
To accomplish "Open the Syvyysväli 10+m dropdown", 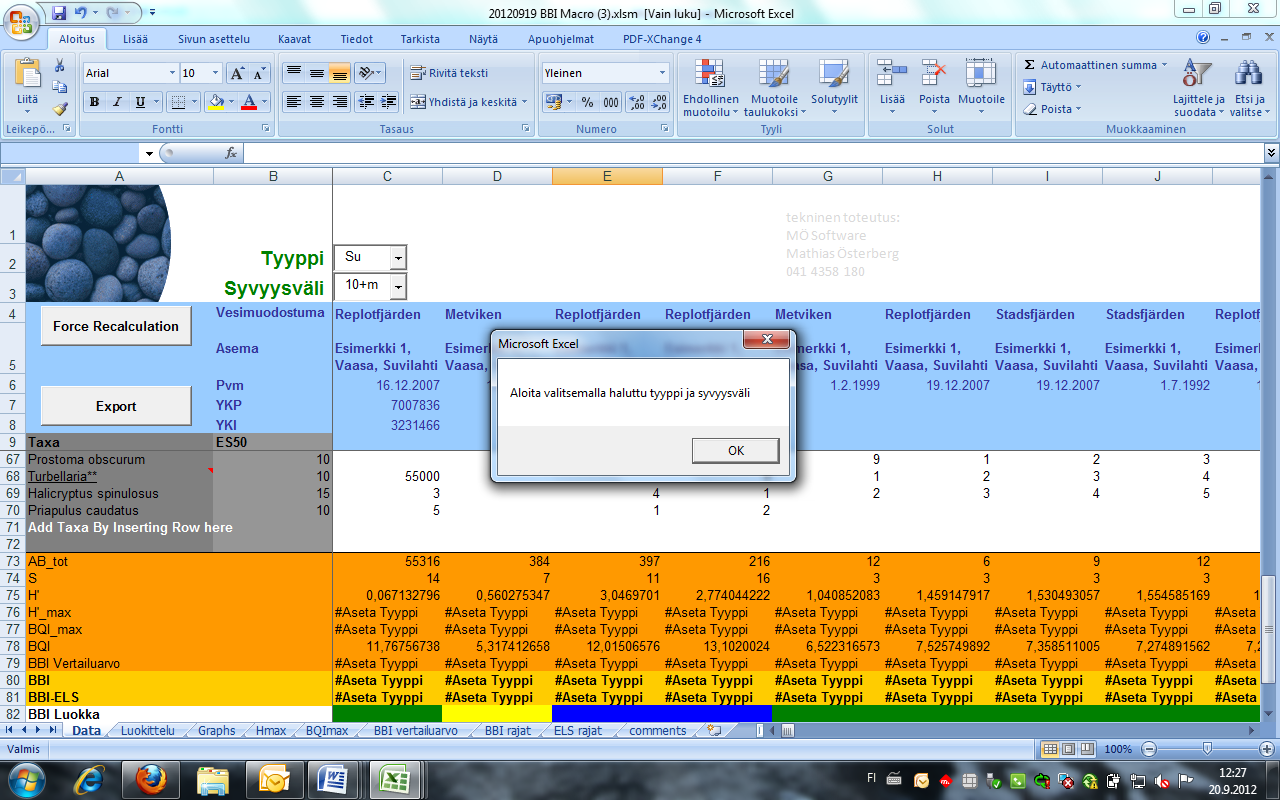I will pos(399,286).
